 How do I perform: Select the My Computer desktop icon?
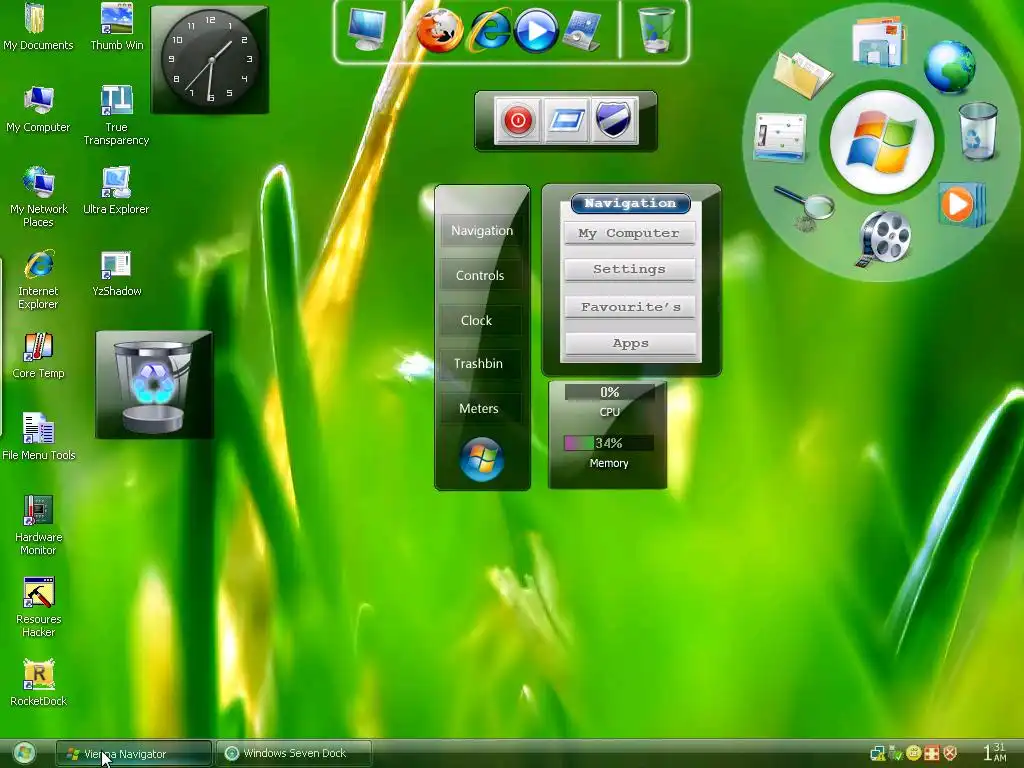(38, 109)
